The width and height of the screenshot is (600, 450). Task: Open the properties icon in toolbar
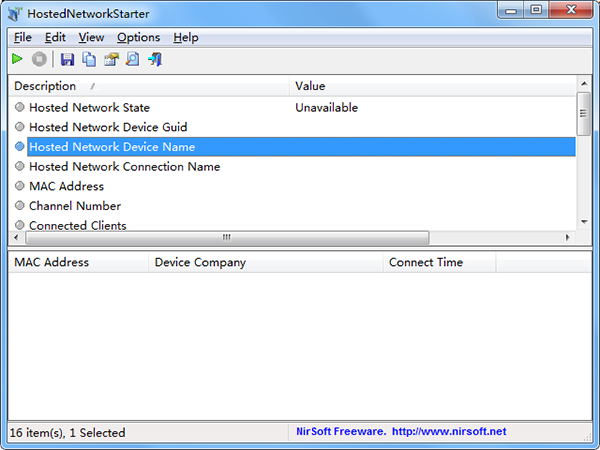111,59
